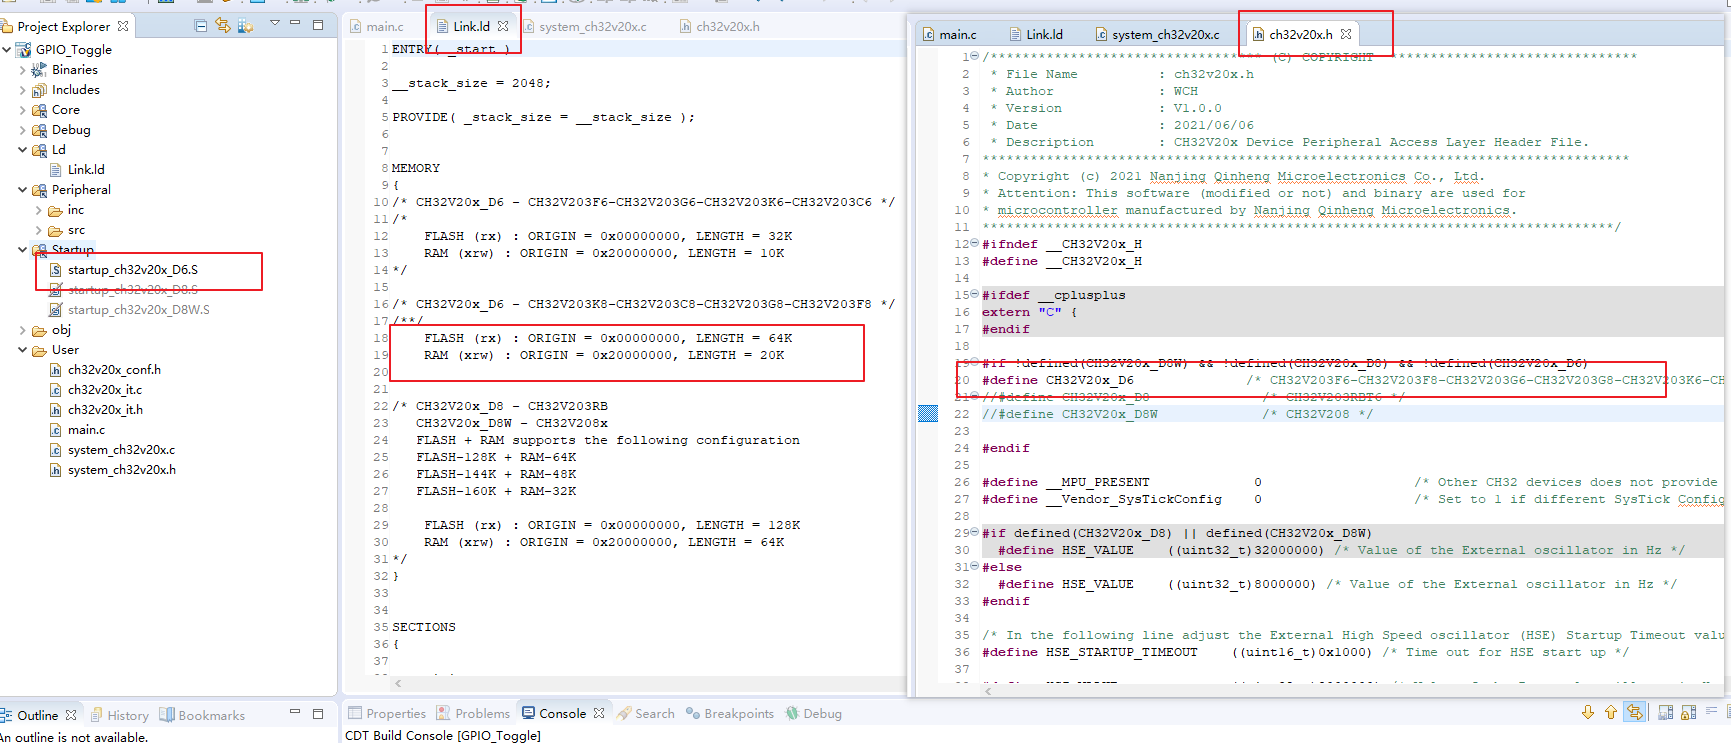The width and height of the screenshot is (1731, 743).
Task: Click the obj folder icon
Action: 39,330
